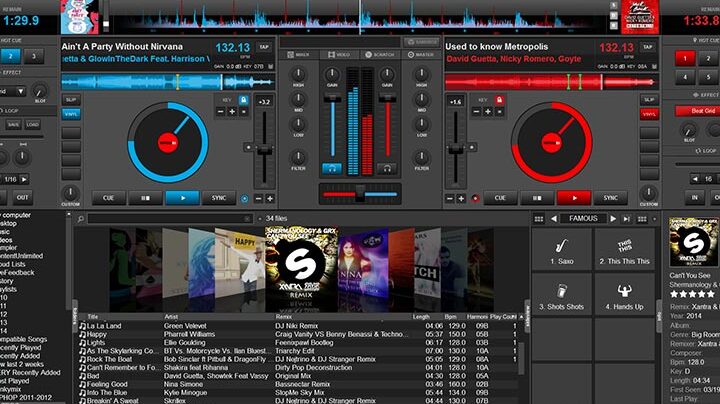
Task: Clear the search field with x icon
Action: [x=247, y=219]
